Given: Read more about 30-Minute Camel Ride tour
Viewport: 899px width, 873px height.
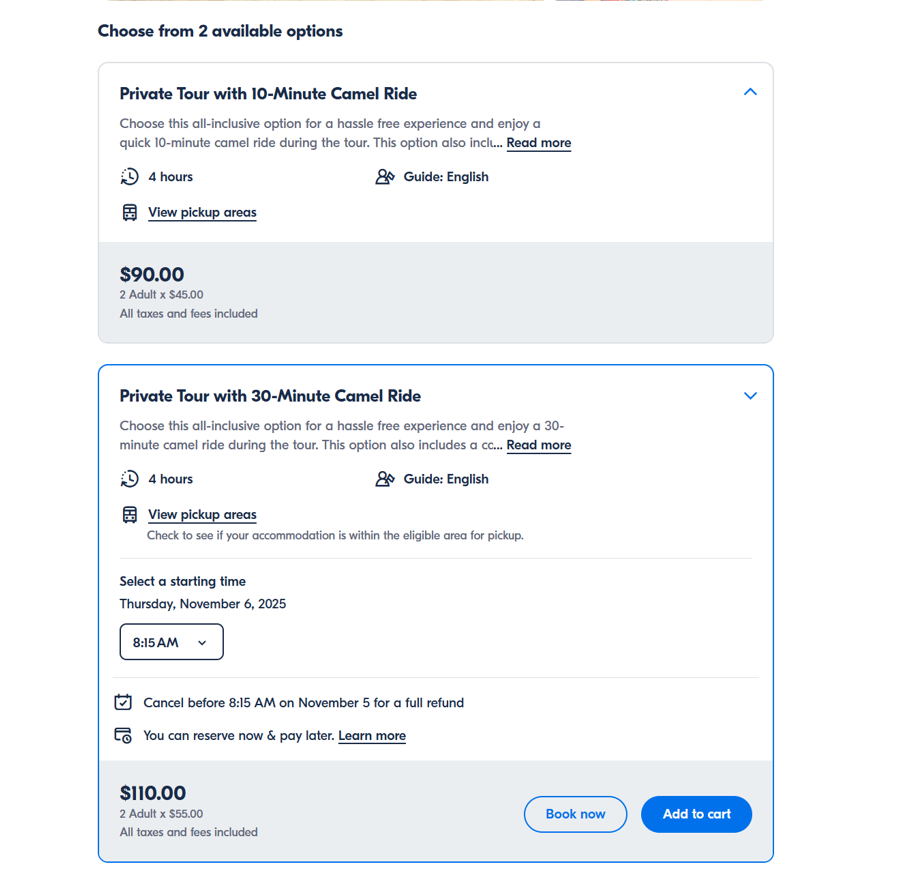Looking at the screenshot, I should click(x=538, y=445).
